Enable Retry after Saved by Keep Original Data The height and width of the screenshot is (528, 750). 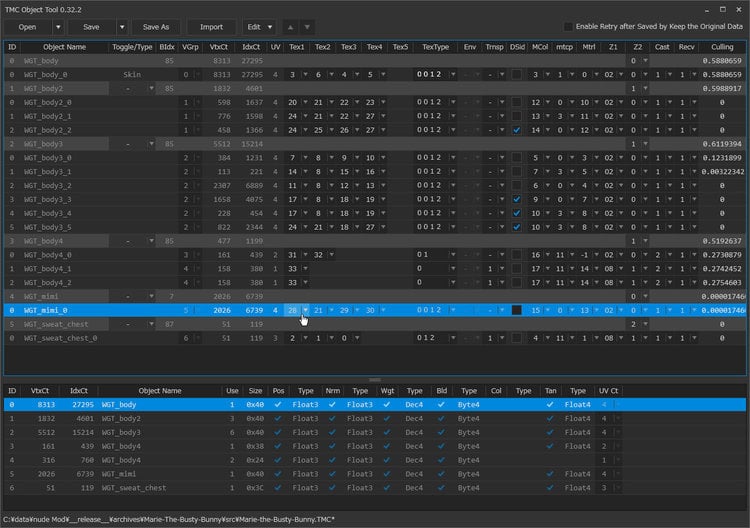click(568, 27)
